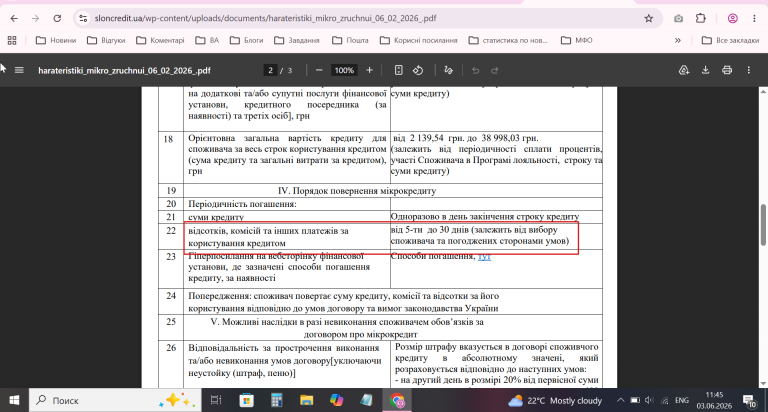Open the Extensions puzzle menu
768x412 pixels.
pyautogui.click(x=700, y=18)
